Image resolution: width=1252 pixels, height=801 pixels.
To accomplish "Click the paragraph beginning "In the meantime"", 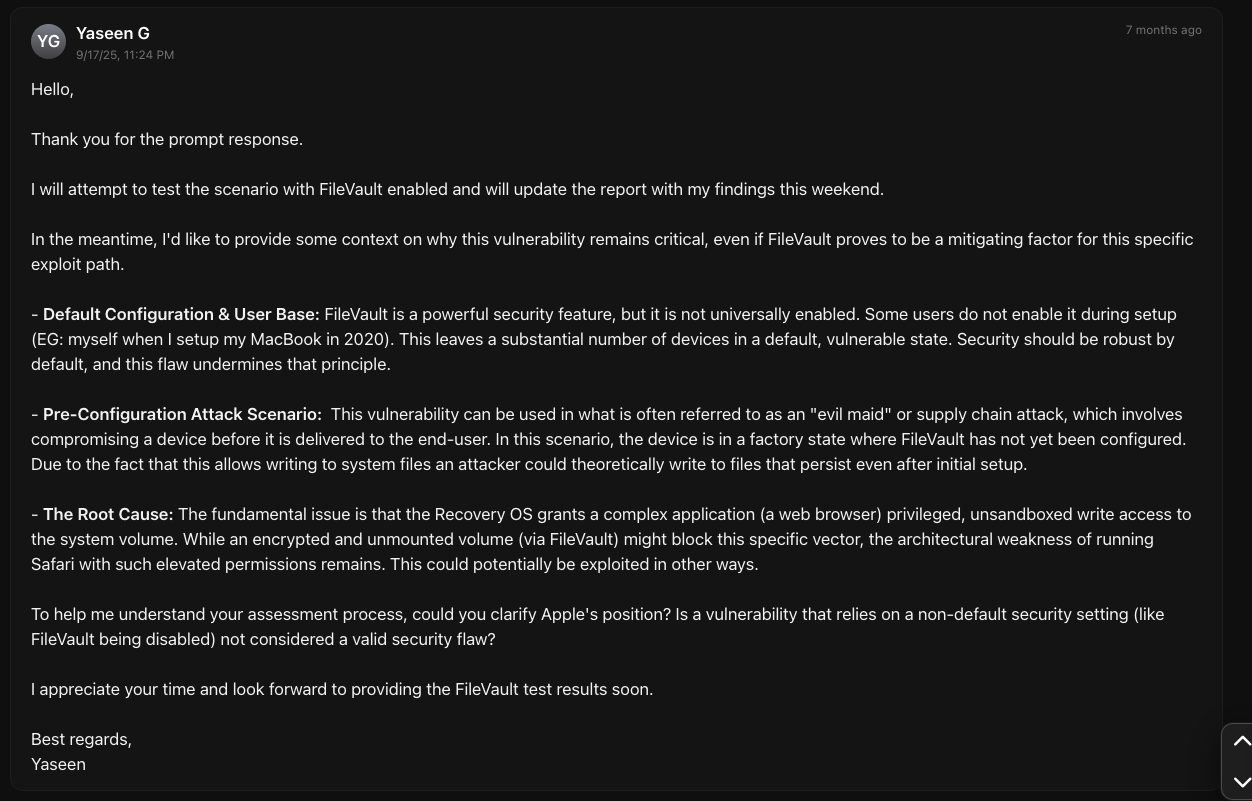I will [611, 251].
